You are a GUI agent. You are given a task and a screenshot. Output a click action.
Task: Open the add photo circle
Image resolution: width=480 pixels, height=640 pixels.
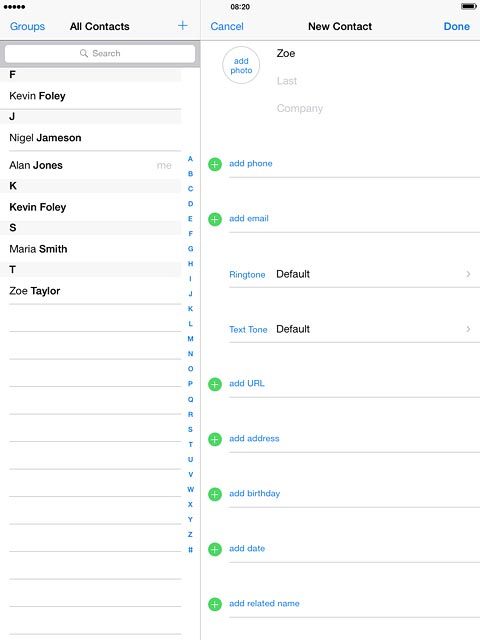pos(241,65)
